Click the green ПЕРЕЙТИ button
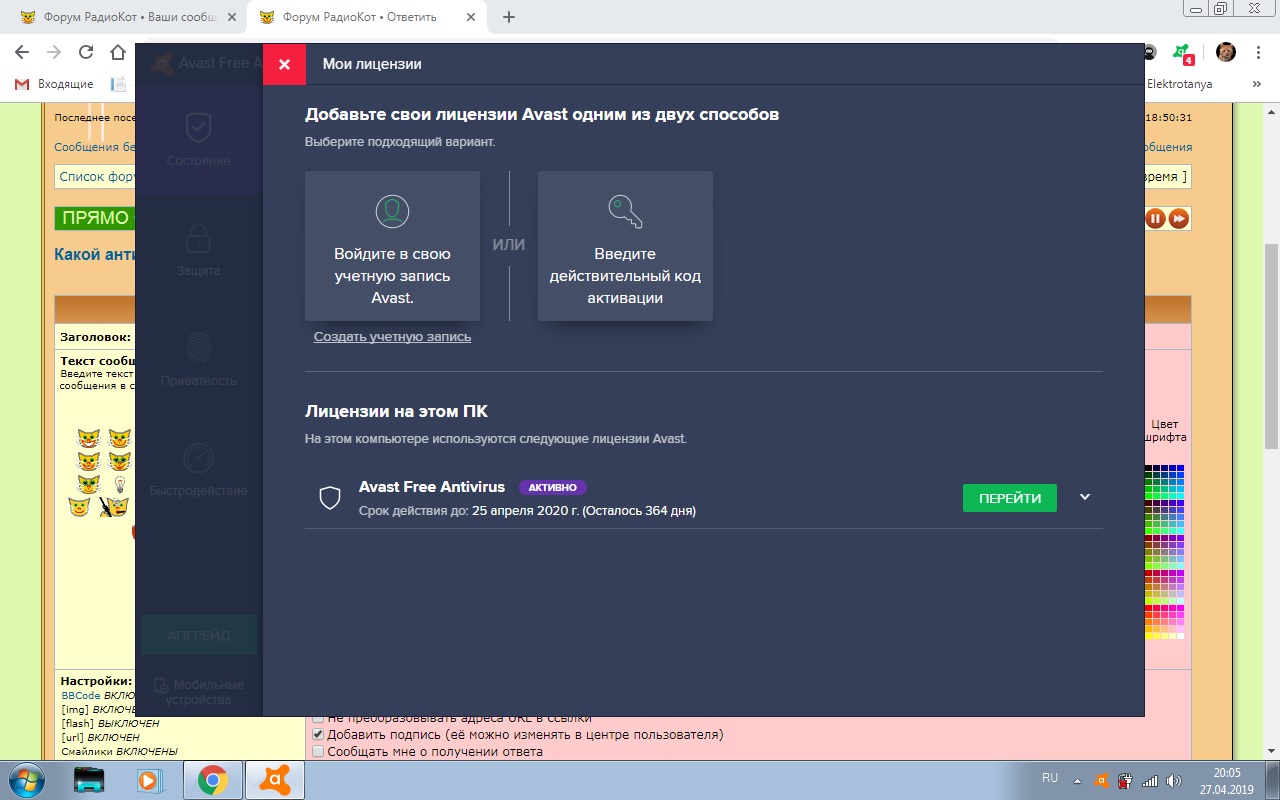 pos(1010,498)
